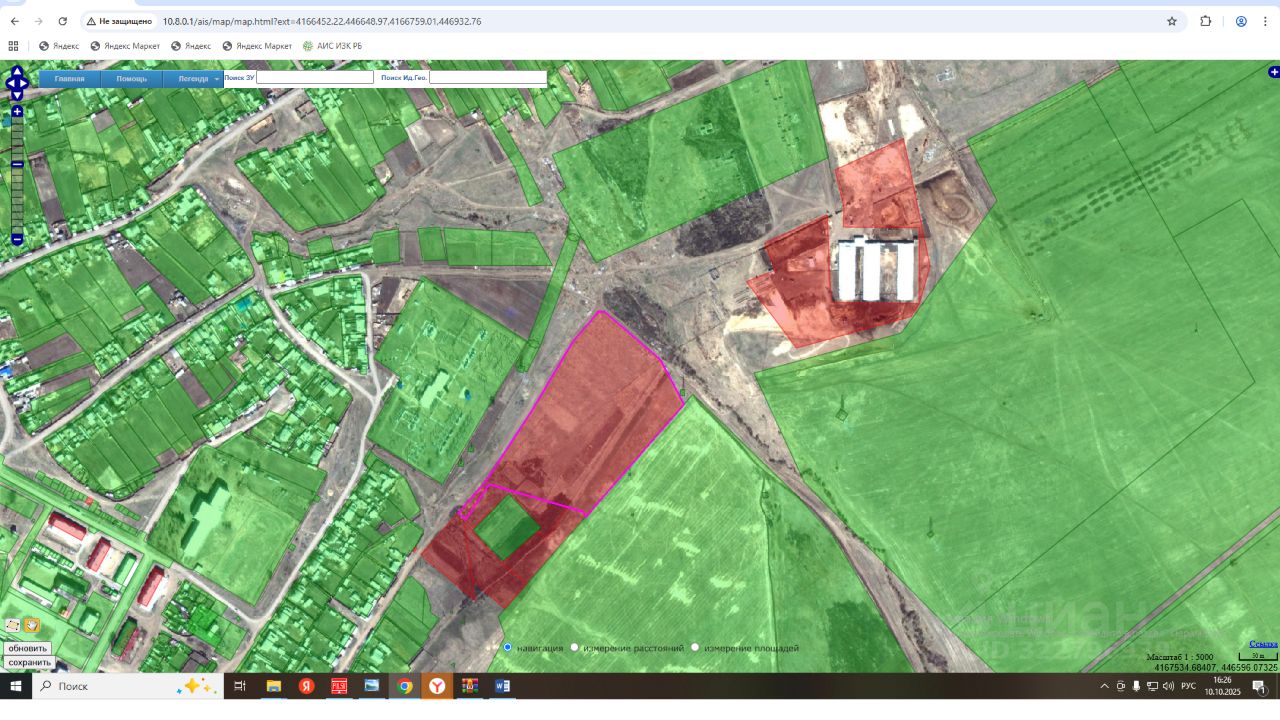Select the "измерение расстояний" radio button
Screen dimensions: 1280x720
pos(574,648)
